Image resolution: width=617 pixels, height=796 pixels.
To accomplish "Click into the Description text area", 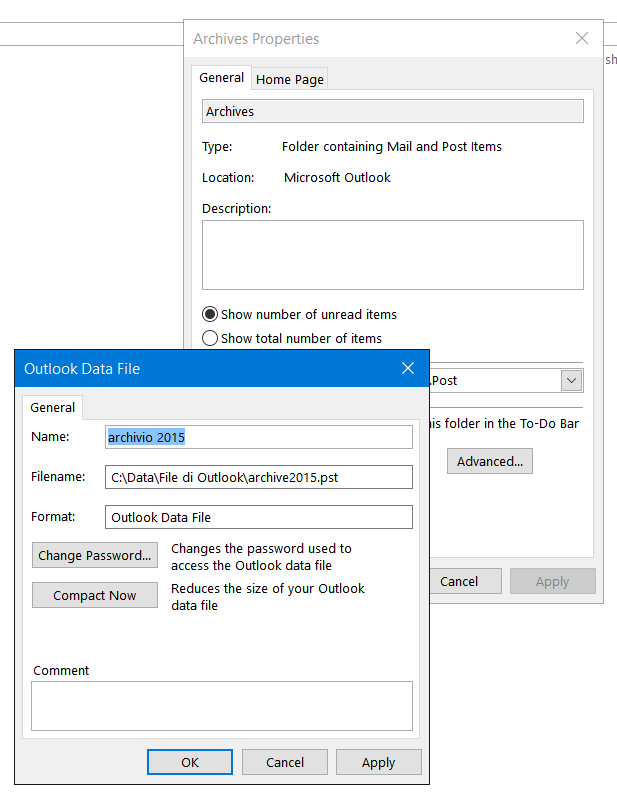I will (x=392, y=255).
